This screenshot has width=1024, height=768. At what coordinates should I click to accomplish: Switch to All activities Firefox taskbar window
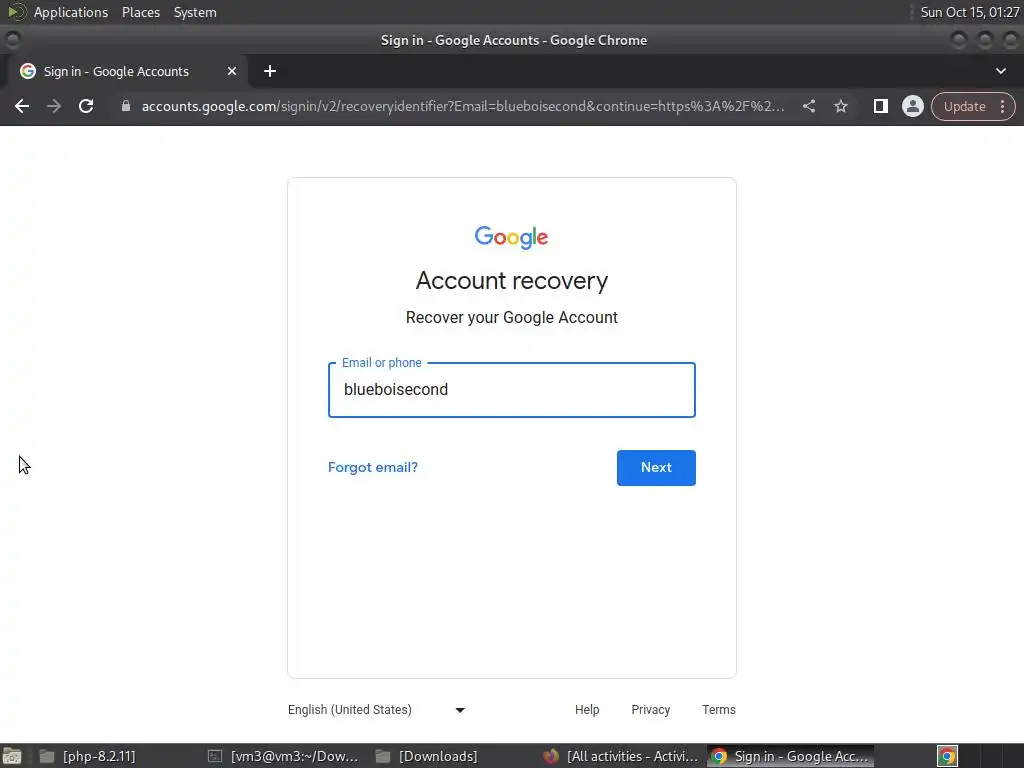621,756
